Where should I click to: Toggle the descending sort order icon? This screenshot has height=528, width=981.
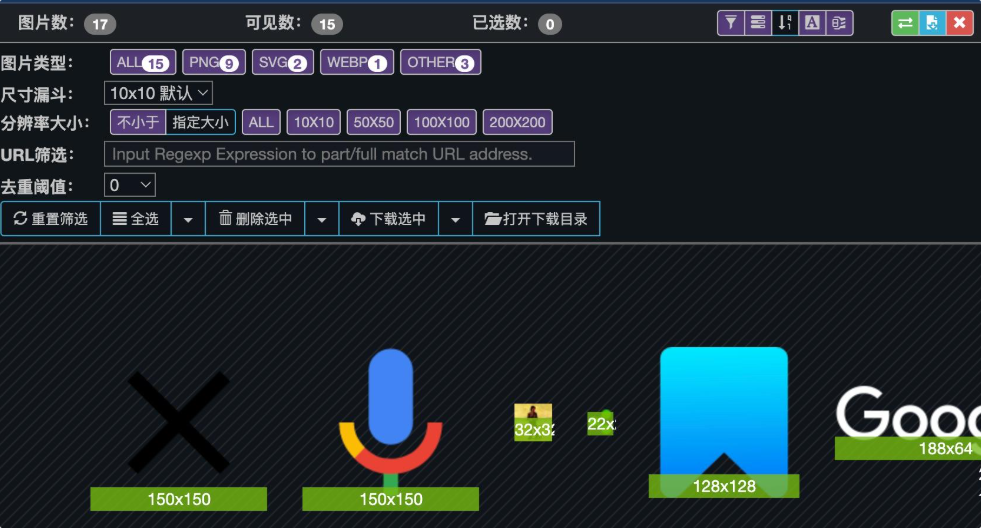pos(785,23)
